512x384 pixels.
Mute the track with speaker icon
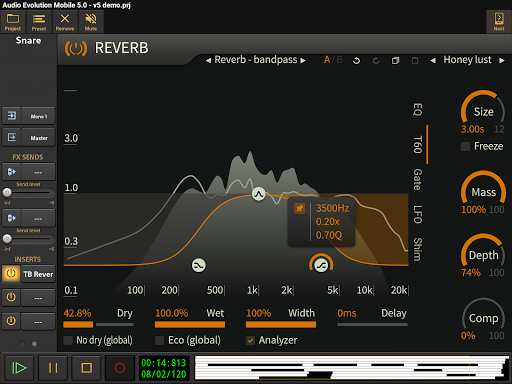(91, 22)
